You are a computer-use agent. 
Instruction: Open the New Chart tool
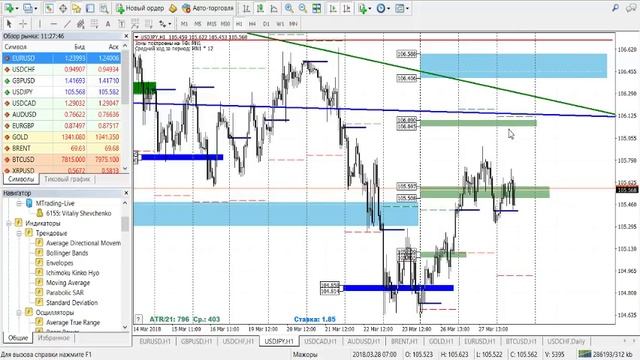tap(9, 8)
